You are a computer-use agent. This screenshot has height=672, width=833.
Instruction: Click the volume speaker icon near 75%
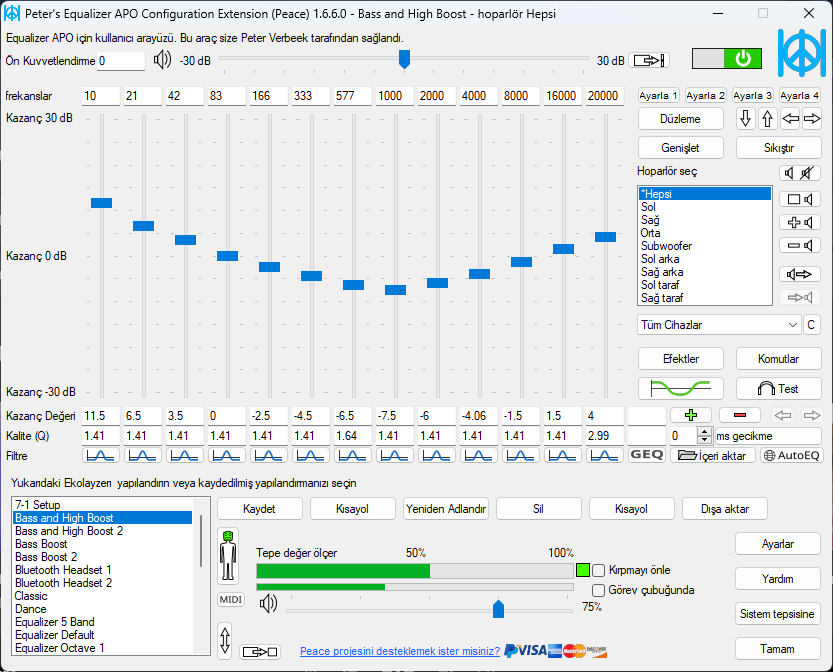(268, 603)
